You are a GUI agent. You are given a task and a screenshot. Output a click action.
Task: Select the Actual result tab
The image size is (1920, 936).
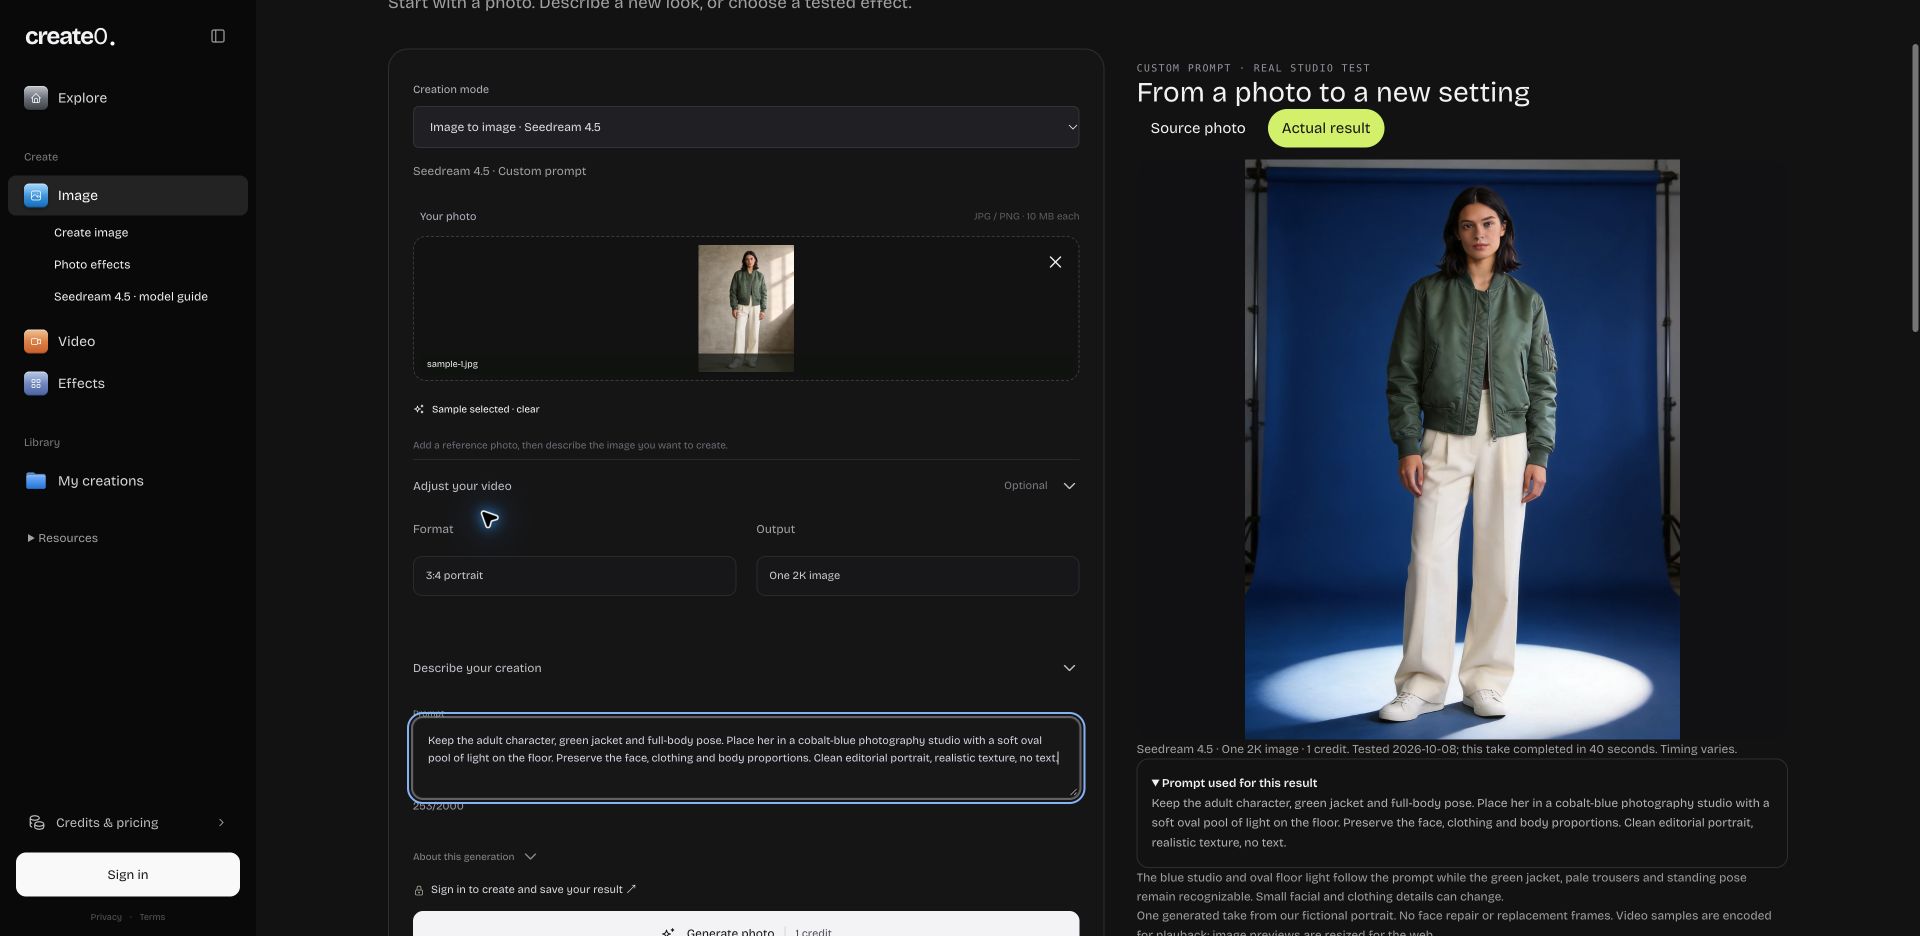point(1326,128)
